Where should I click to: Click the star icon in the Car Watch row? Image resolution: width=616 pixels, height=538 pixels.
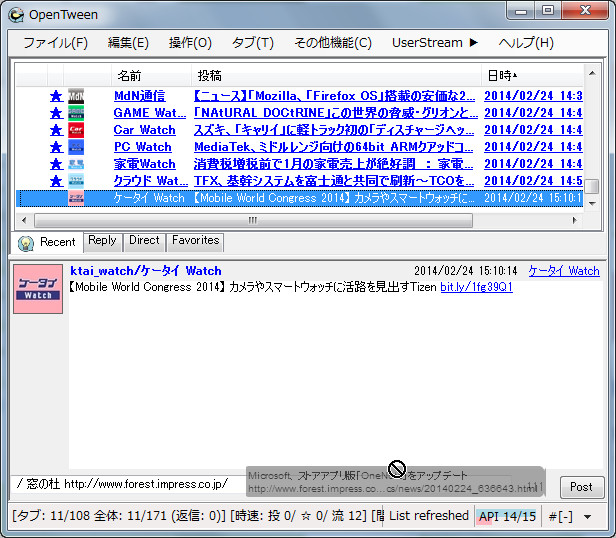click(56, 130)
